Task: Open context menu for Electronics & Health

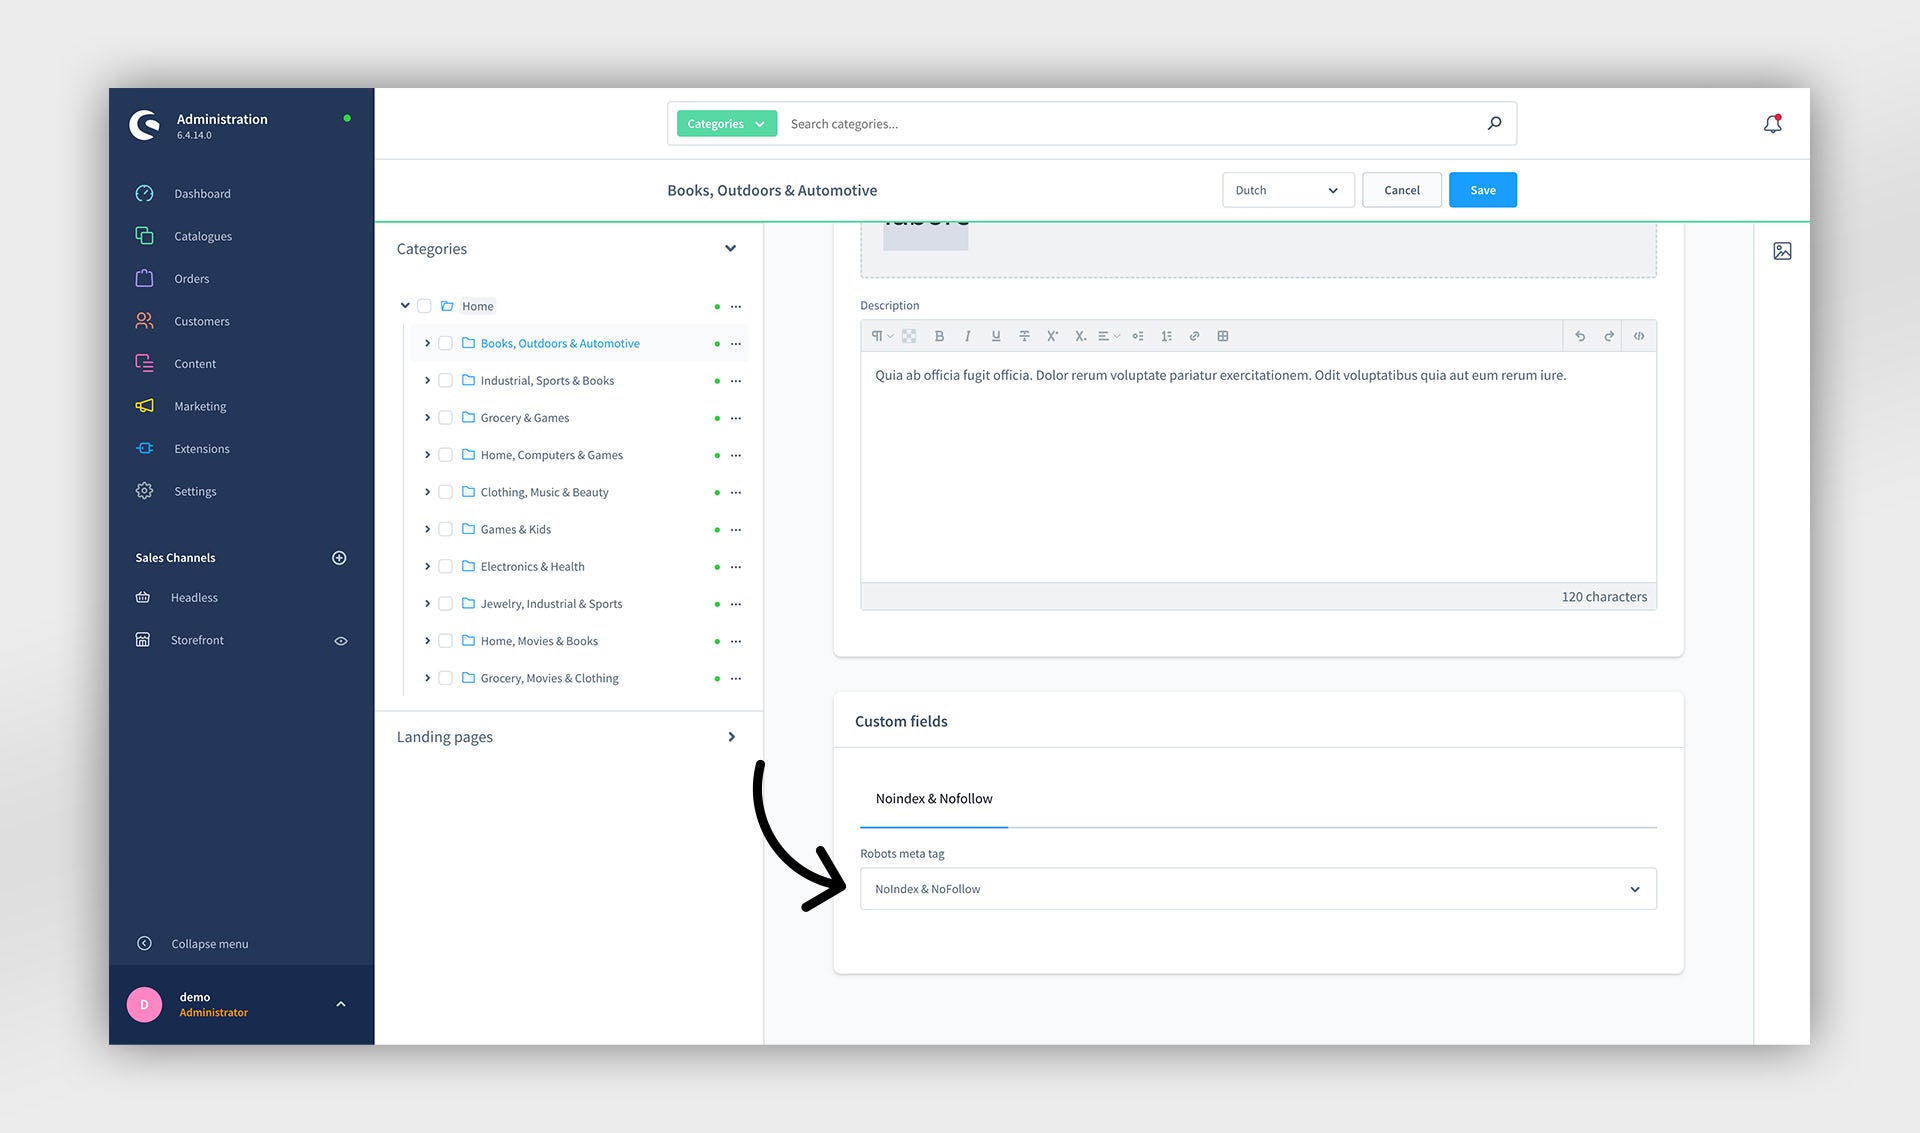Action: point(736,567)
